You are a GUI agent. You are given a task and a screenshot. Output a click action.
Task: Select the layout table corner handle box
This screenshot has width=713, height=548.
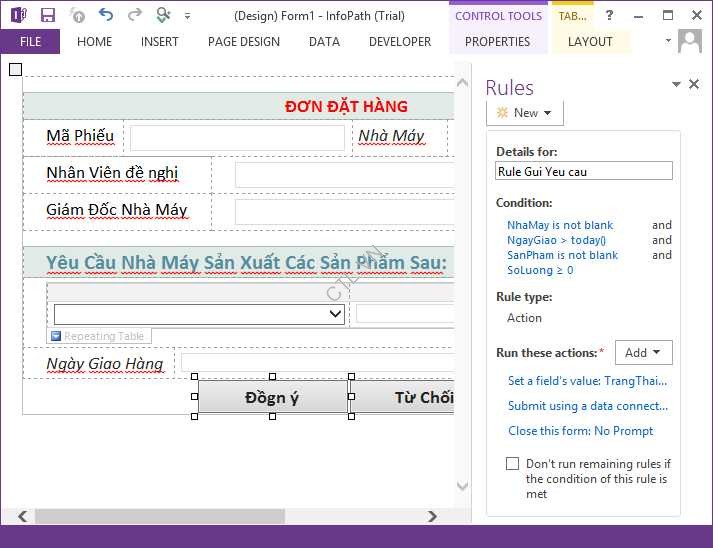pyautogui.click(x=15, y=69)
